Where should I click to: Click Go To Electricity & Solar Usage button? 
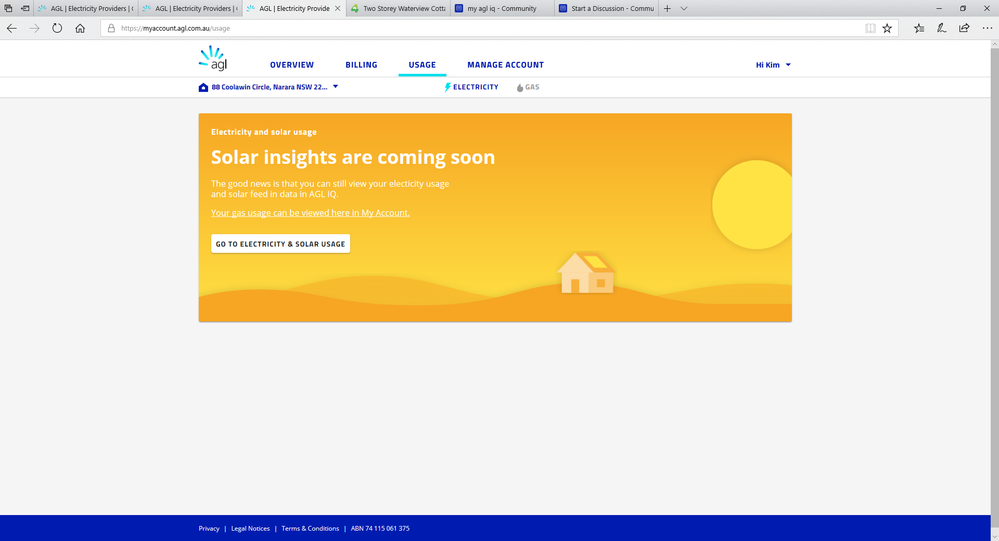pos(280,244)
